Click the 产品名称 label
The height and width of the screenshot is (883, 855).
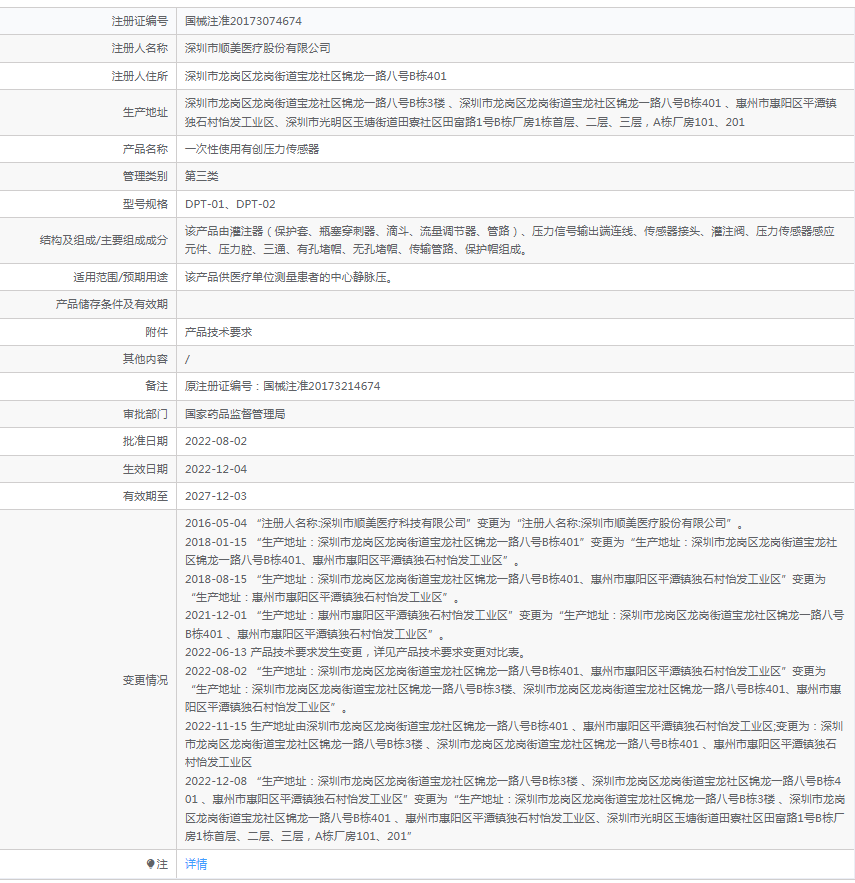[145, 149]
